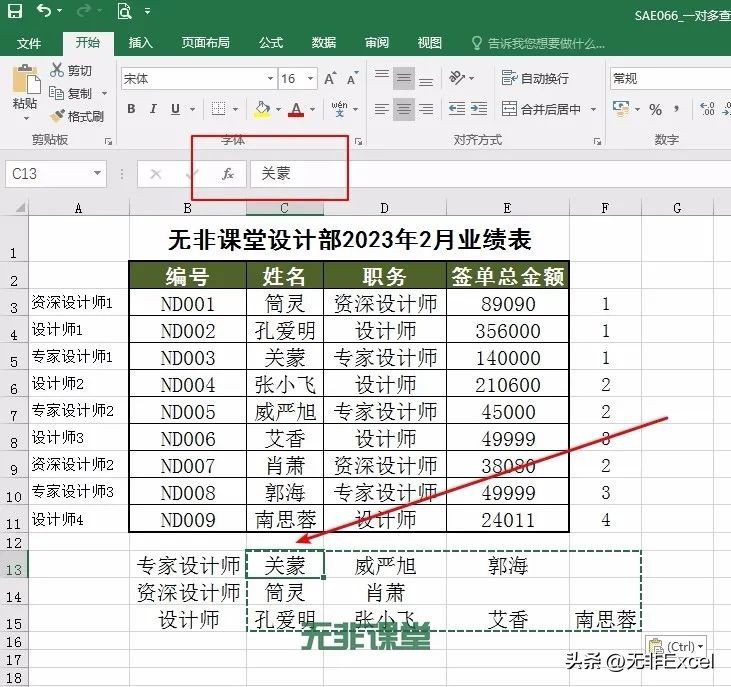The width and height of the screenshot is (731, 687).
Task: Open the alignment group dialog launcher
Action: (597, 141)
